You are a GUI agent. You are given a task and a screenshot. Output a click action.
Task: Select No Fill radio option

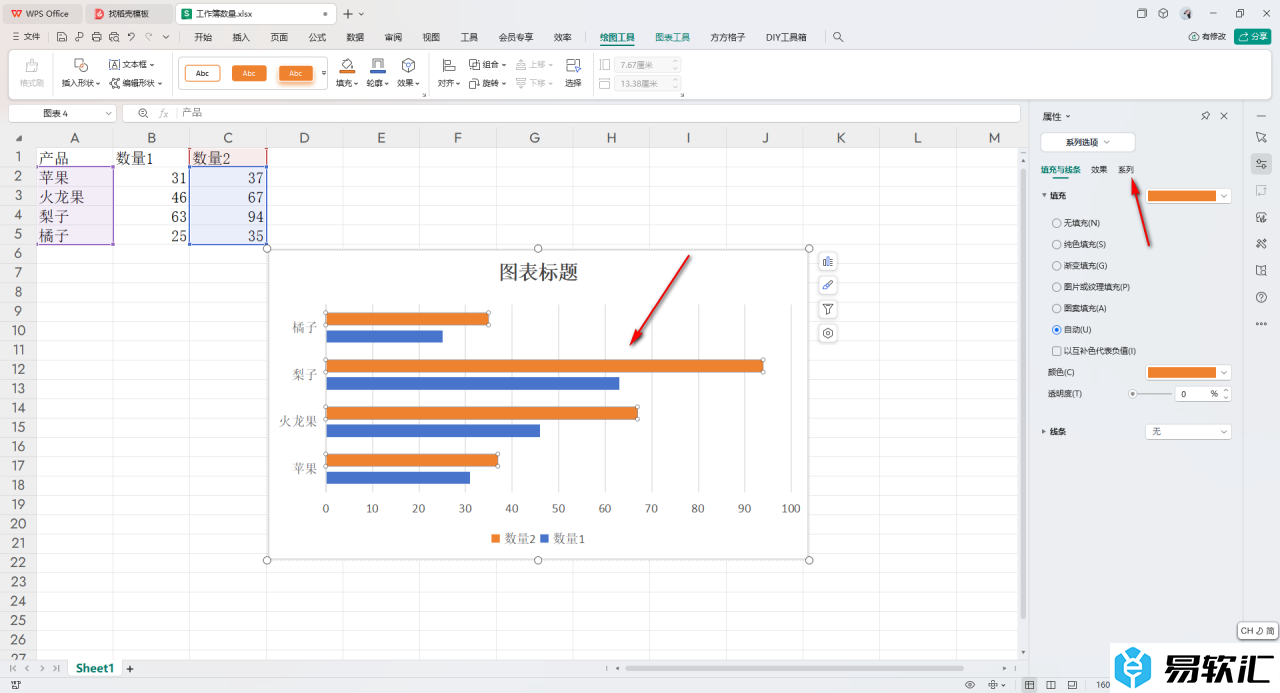coord(1057,223)
